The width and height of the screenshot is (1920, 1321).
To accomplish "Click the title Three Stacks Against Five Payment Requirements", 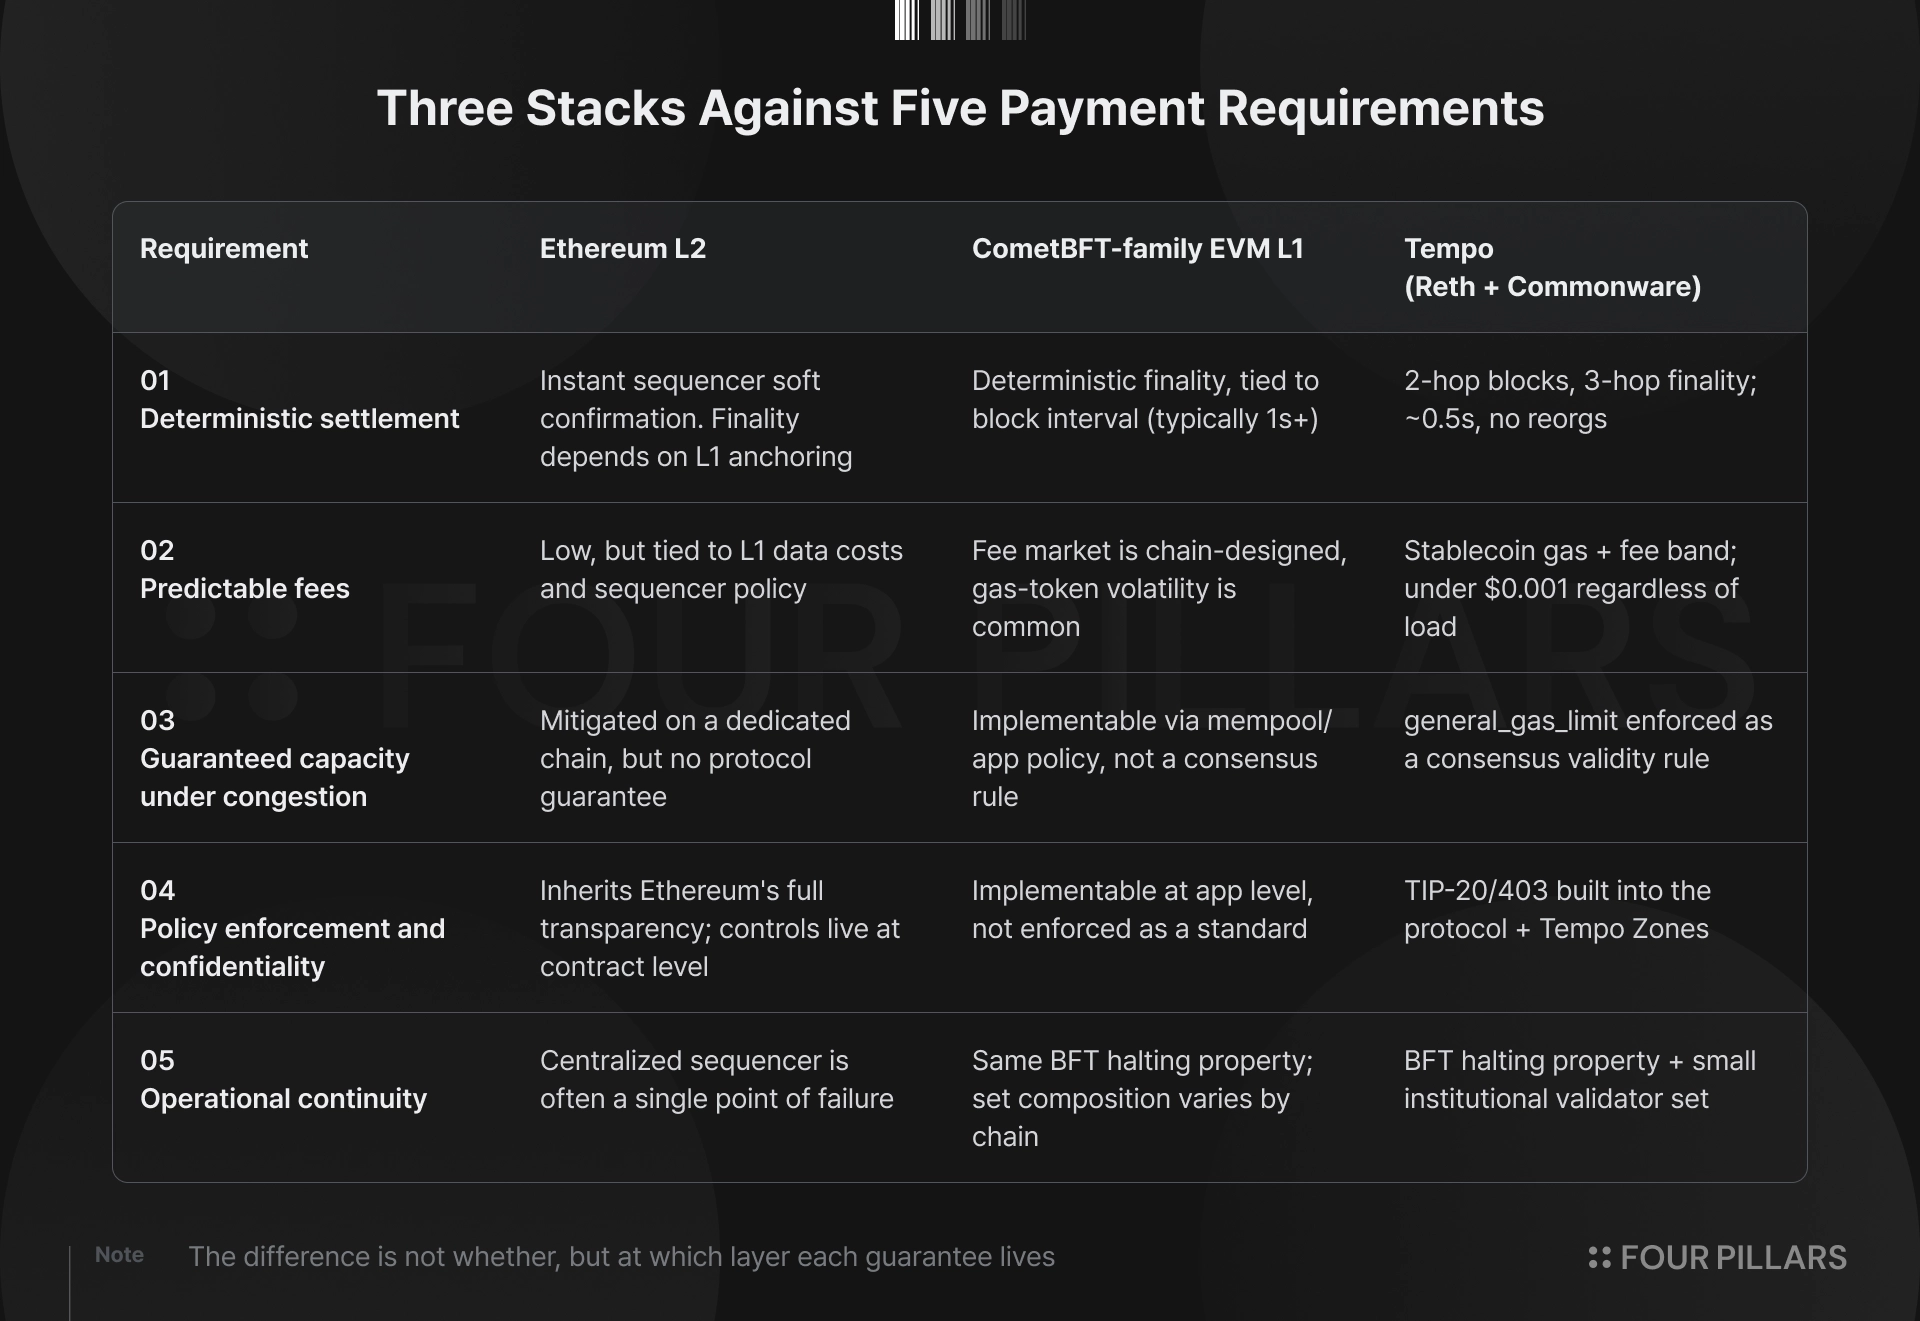I will click(x=960, y=108).
